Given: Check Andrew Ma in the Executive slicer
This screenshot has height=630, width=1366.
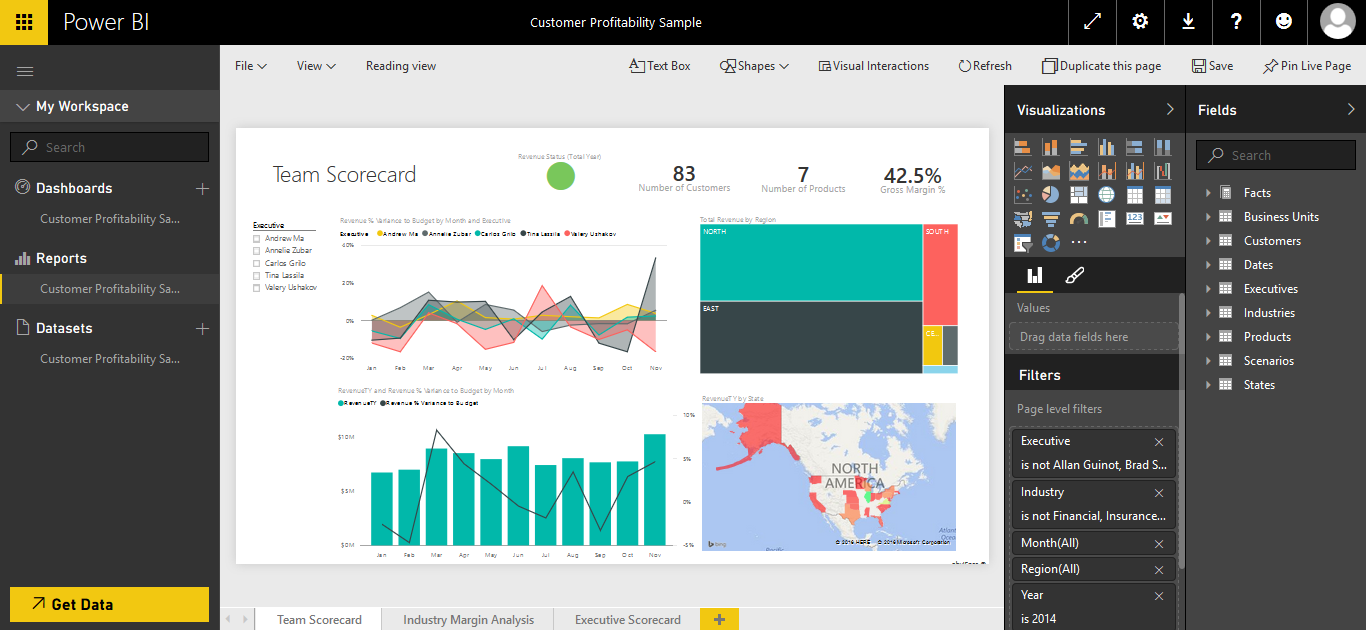Looking at the screenshot, I should point(257,239).
